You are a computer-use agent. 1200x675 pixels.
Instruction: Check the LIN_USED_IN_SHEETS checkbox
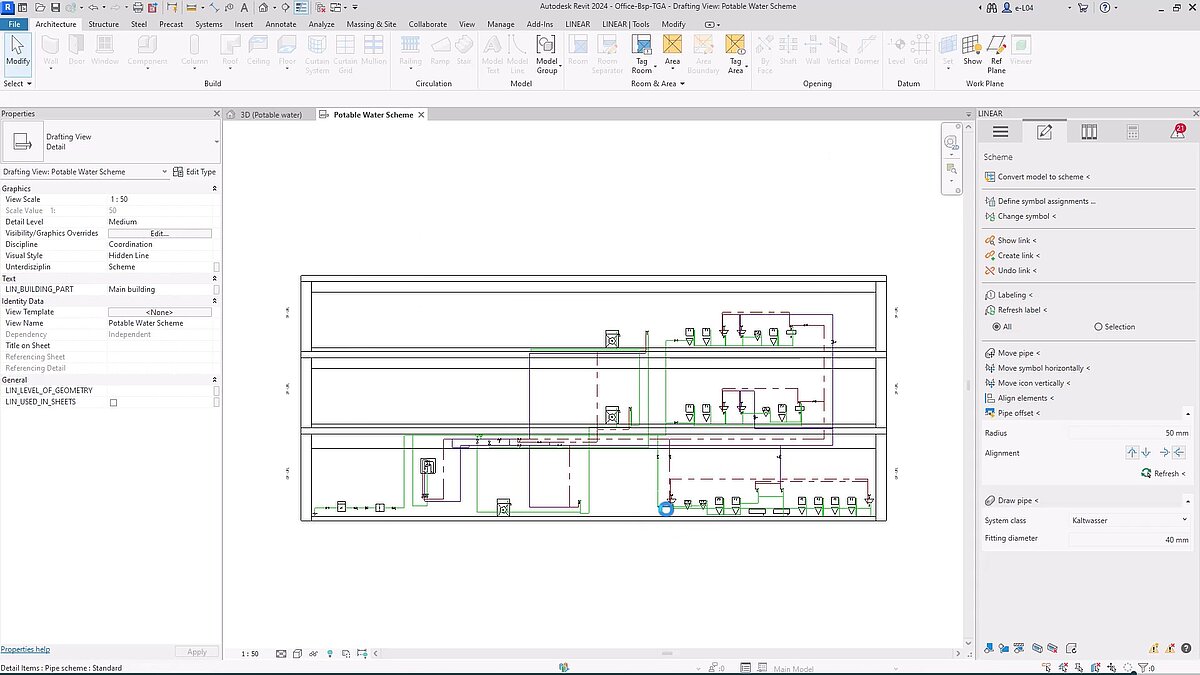tap(113, 402)
